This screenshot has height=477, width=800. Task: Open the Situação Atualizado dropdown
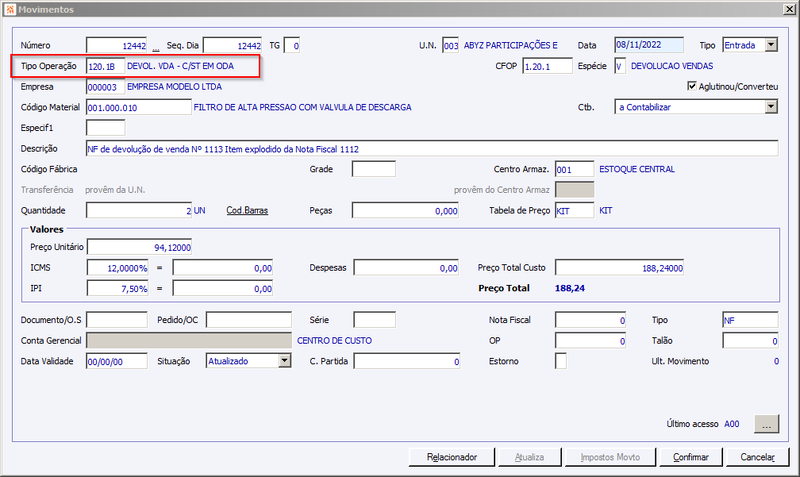(x=285, y=361)
